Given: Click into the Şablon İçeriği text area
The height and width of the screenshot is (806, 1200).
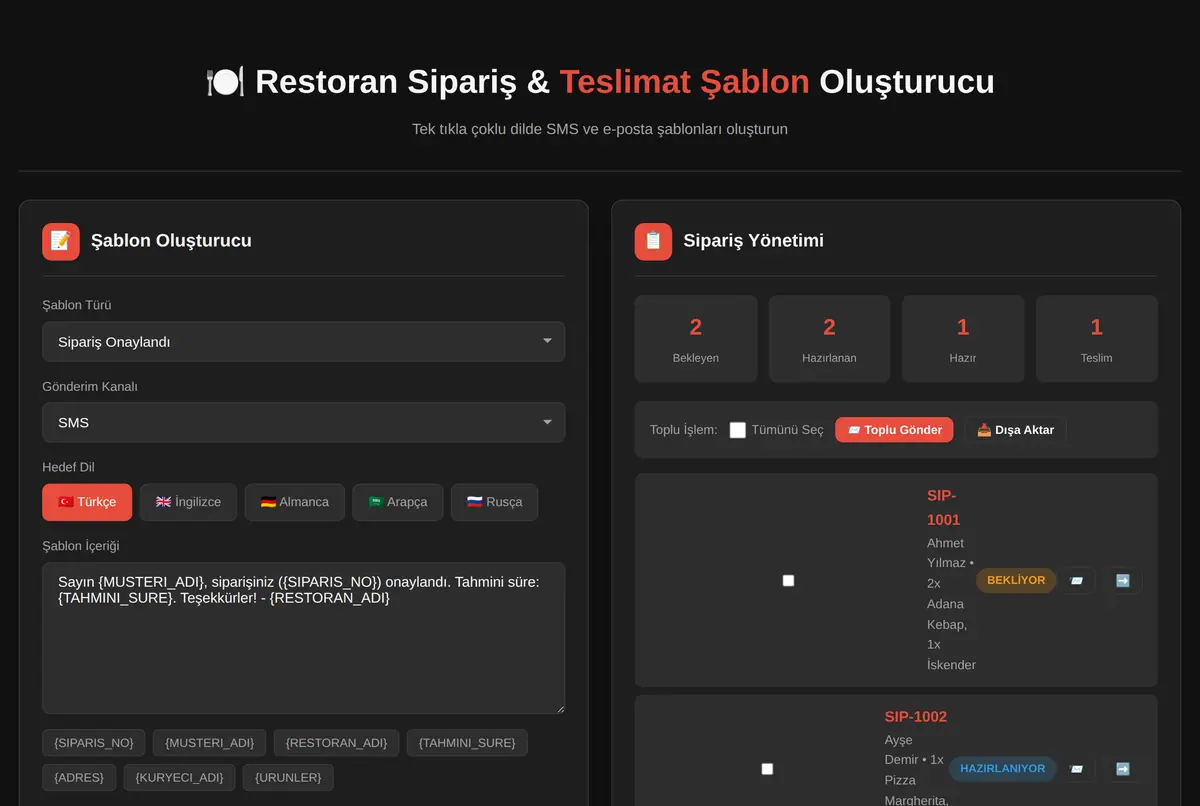Looking at the screenshot, I should (x=303, y=638).
